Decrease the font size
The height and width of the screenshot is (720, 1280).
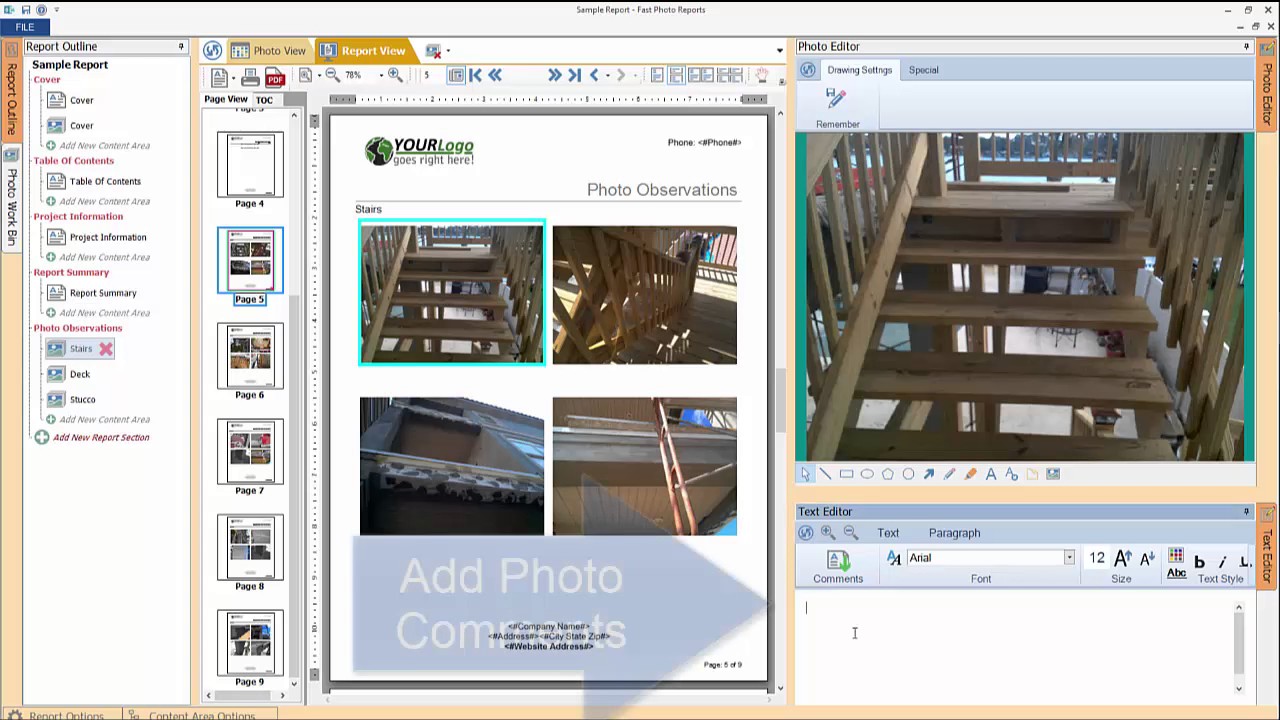[x=1147, y=558]
